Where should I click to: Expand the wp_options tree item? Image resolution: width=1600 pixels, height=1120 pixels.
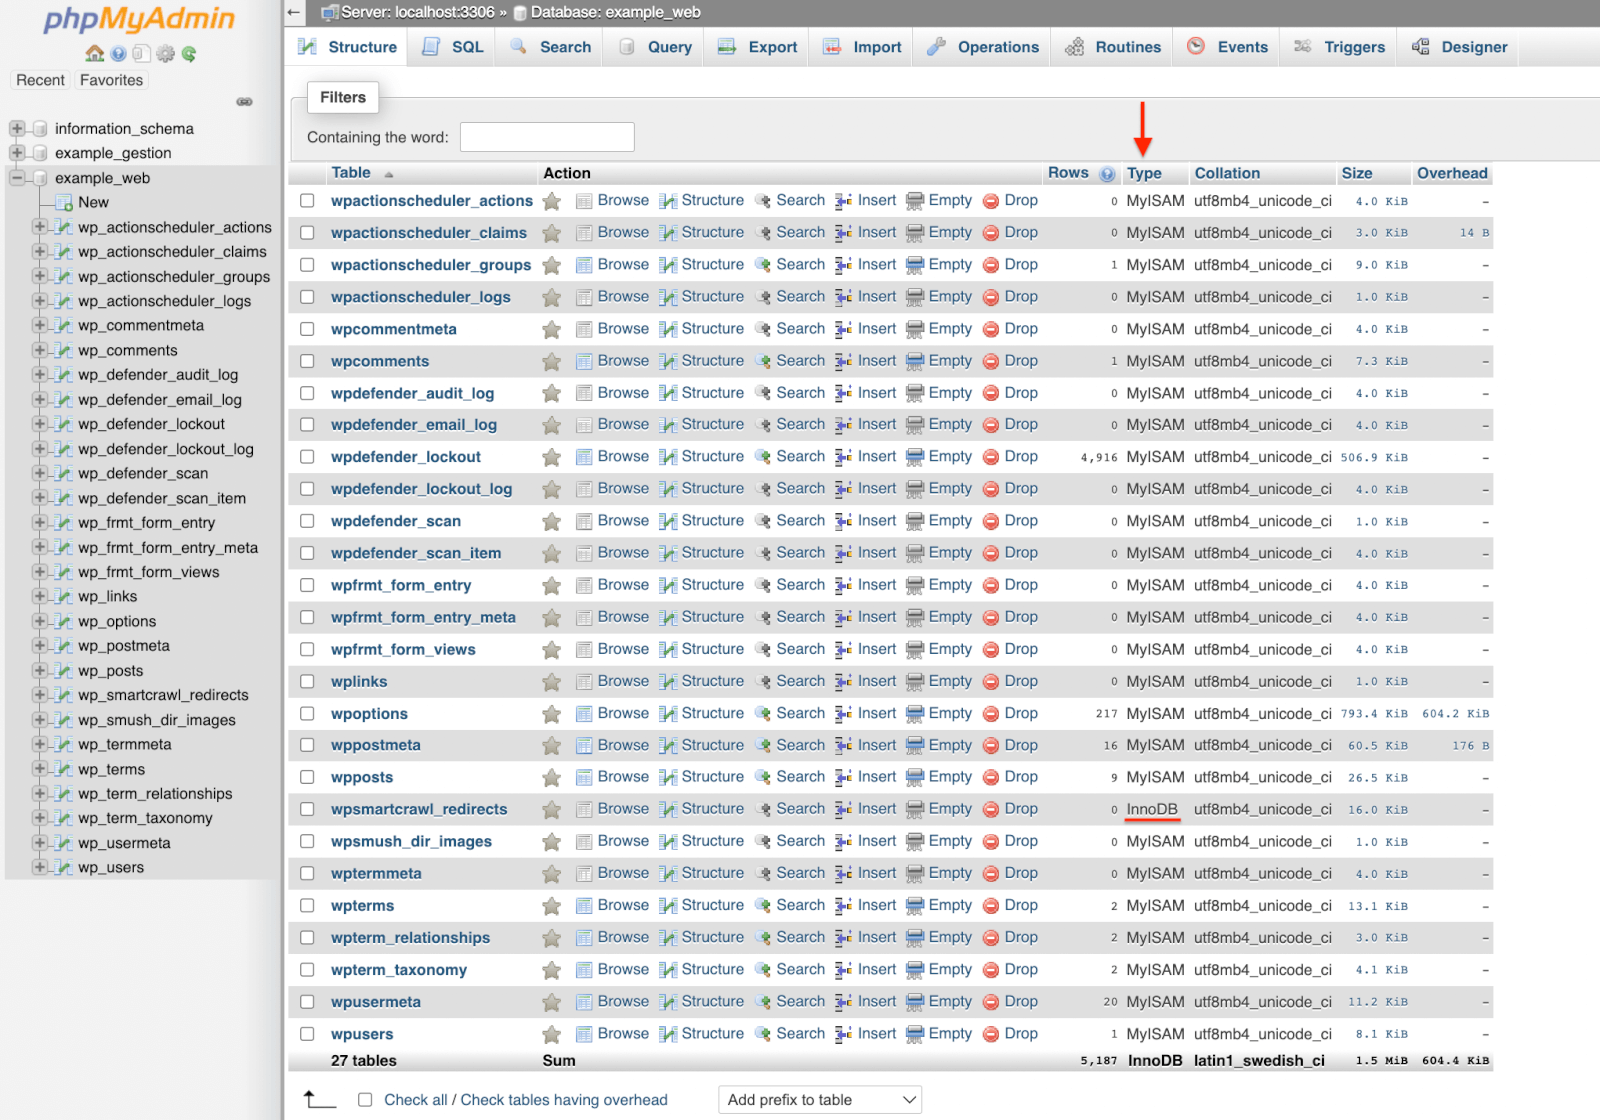[41, 621]
